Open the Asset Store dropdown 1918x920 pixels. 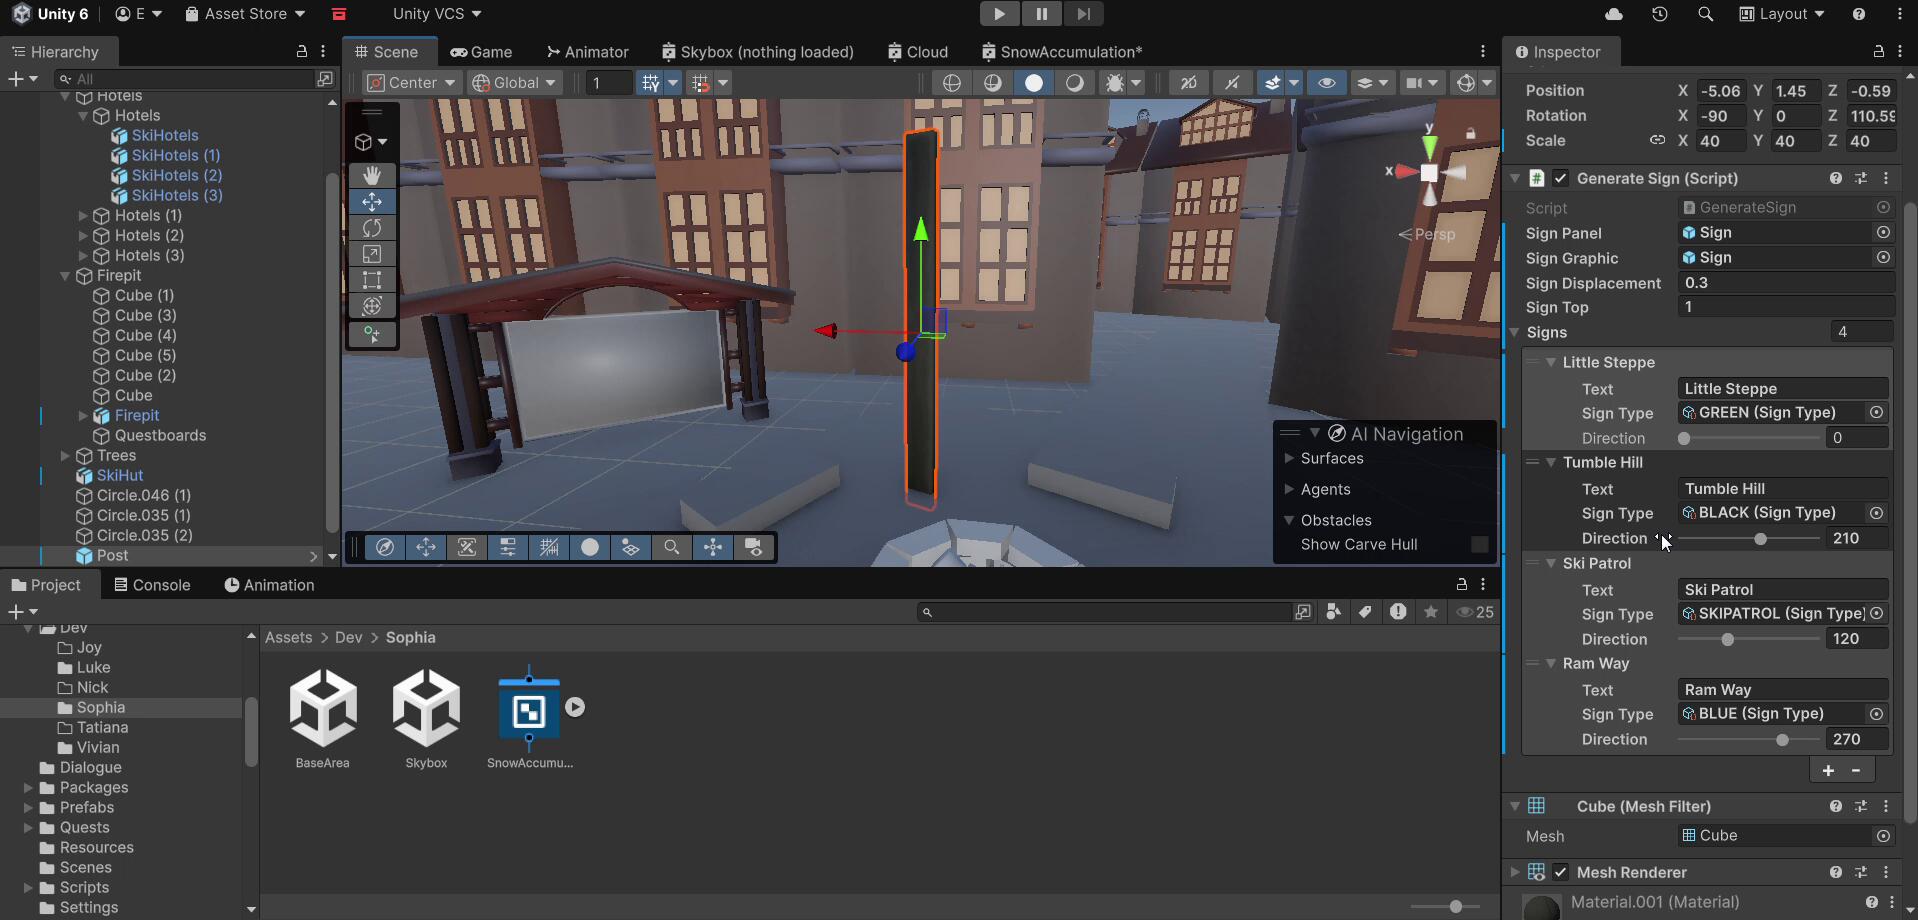pos(245,14)
